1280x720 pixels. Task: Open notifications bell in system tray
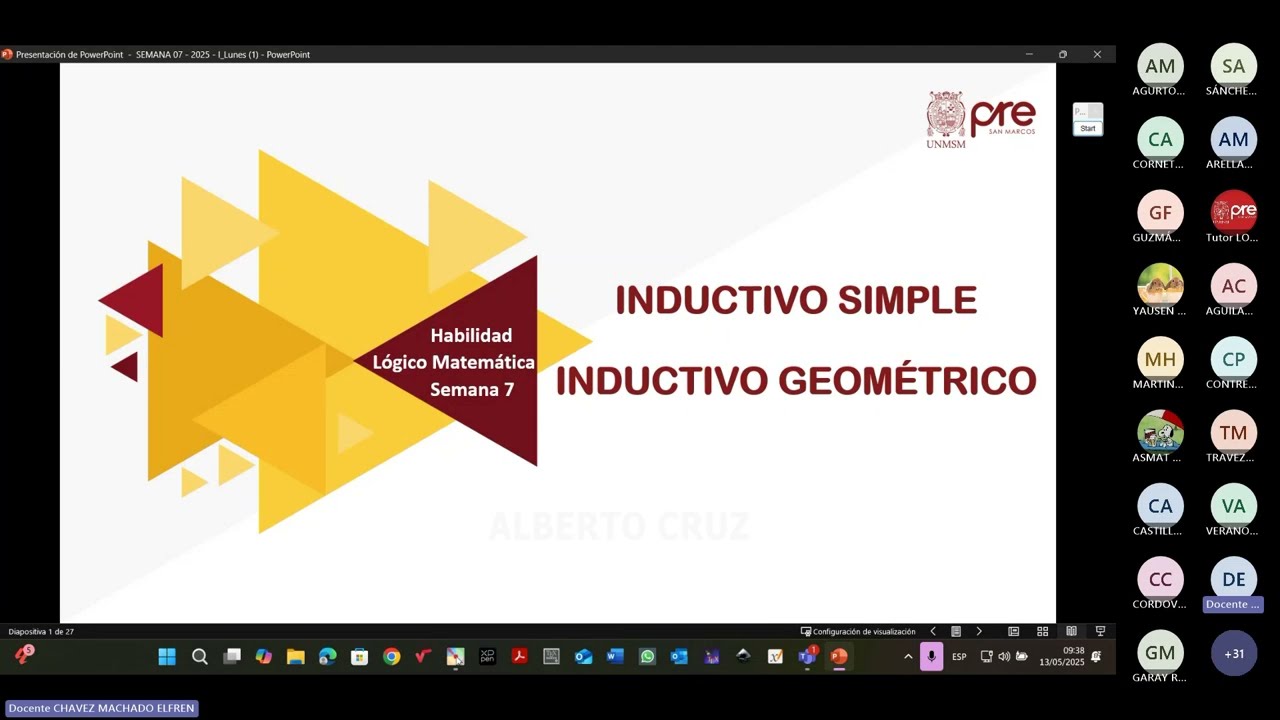click(x=1096, y=656)
